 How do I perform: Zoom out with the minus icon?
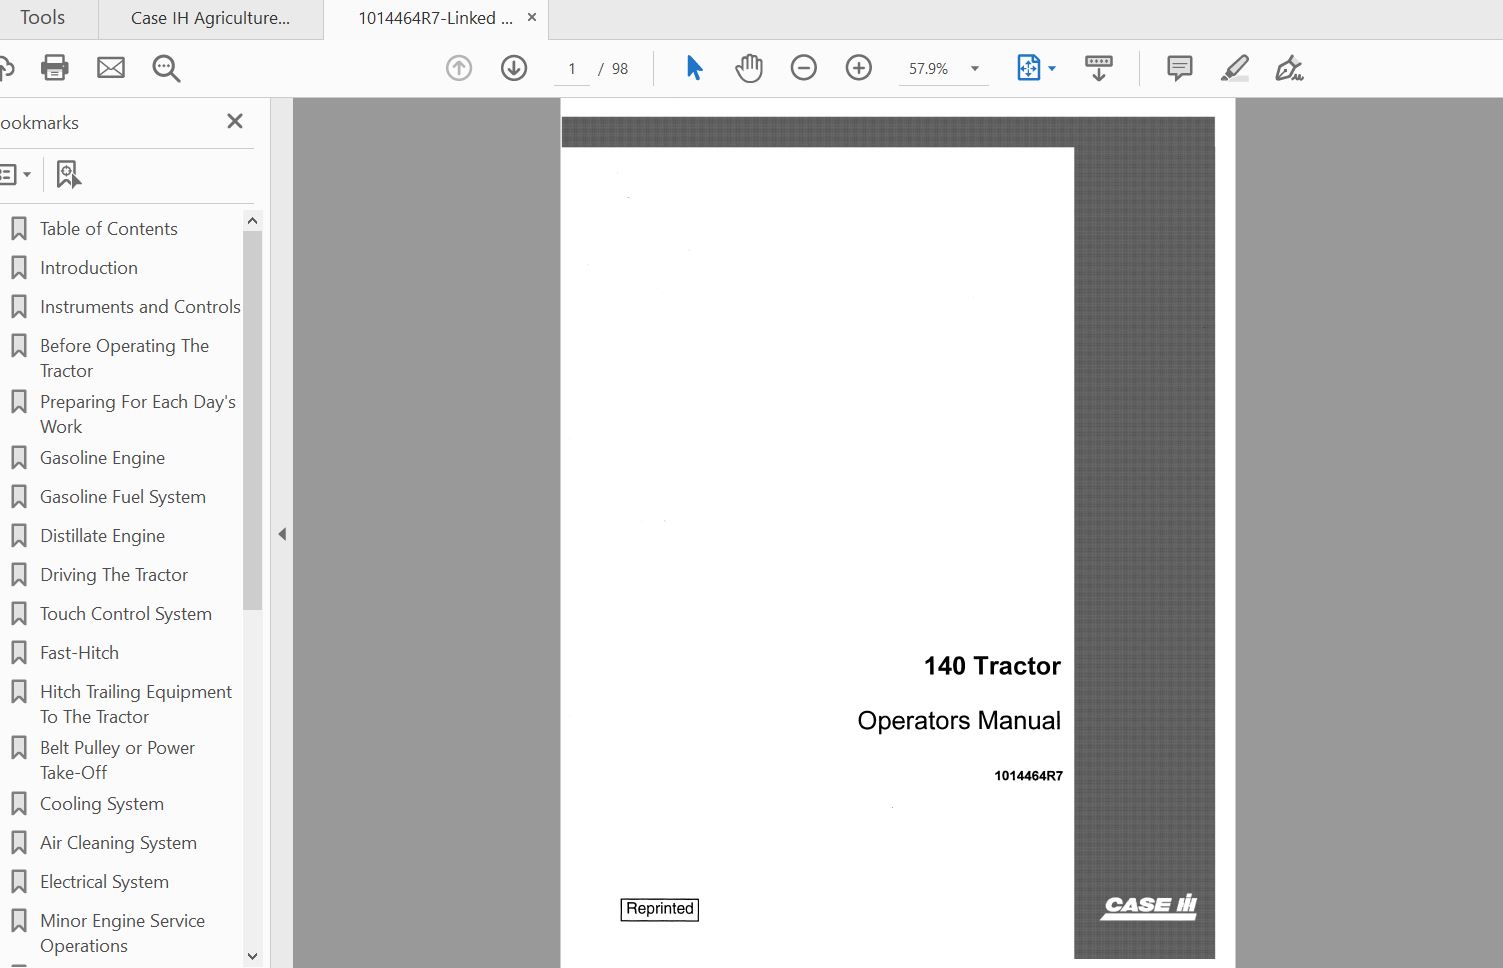(x=804, y=68)
